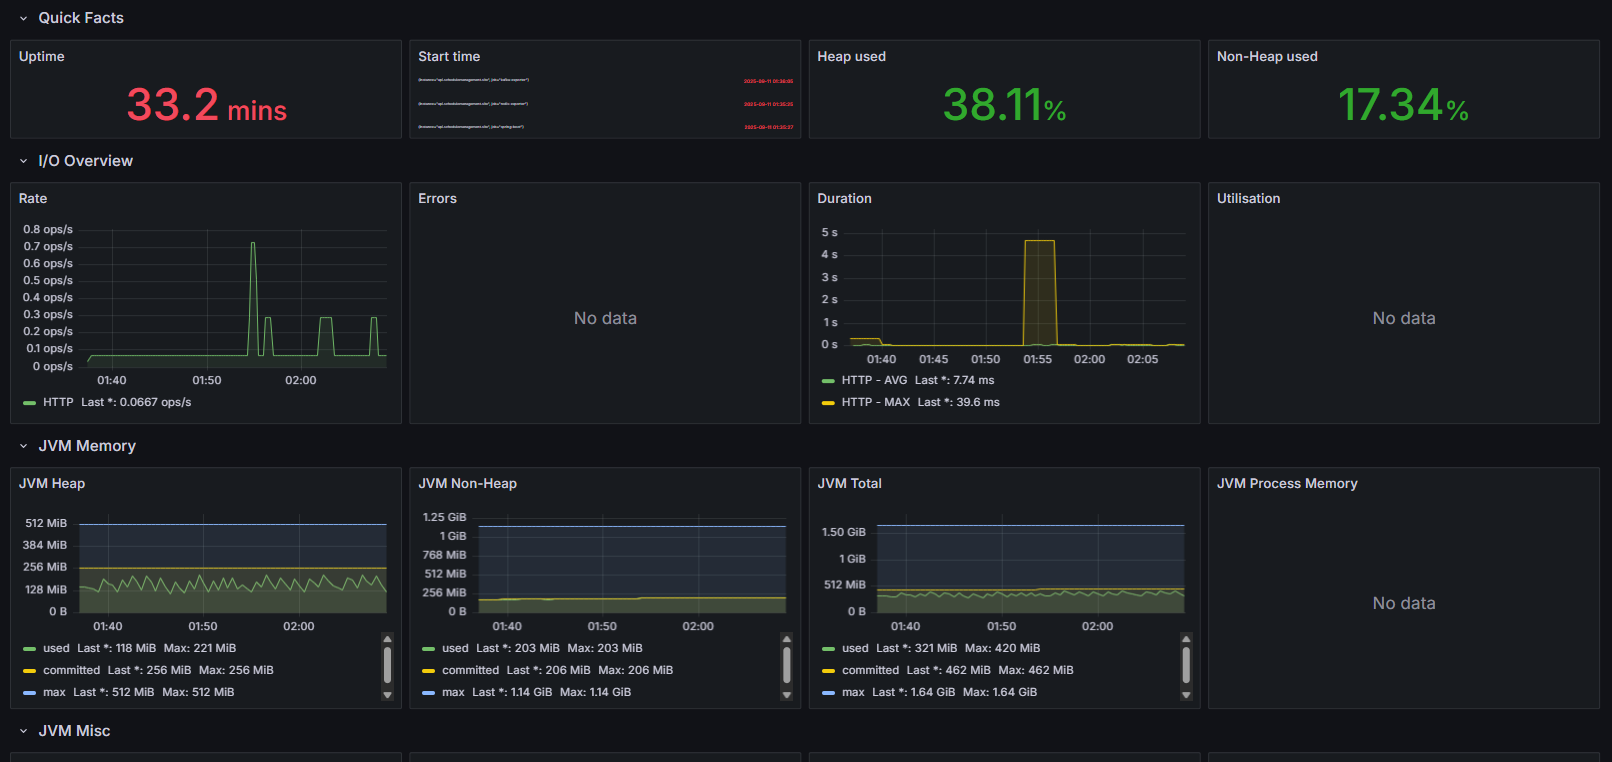Toggle committed series in JVM Heap legend

(71, 670)
